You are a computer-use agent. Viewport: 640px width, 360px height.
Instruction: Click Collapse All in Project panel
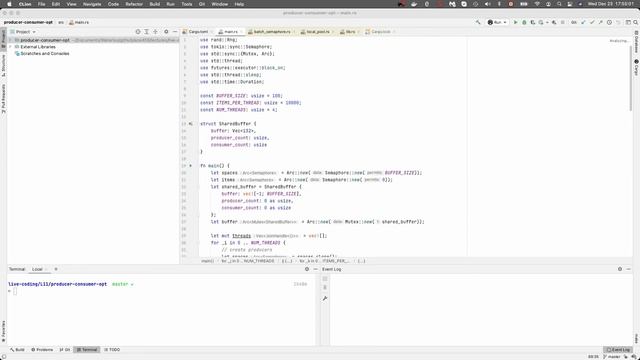(155, 31)
